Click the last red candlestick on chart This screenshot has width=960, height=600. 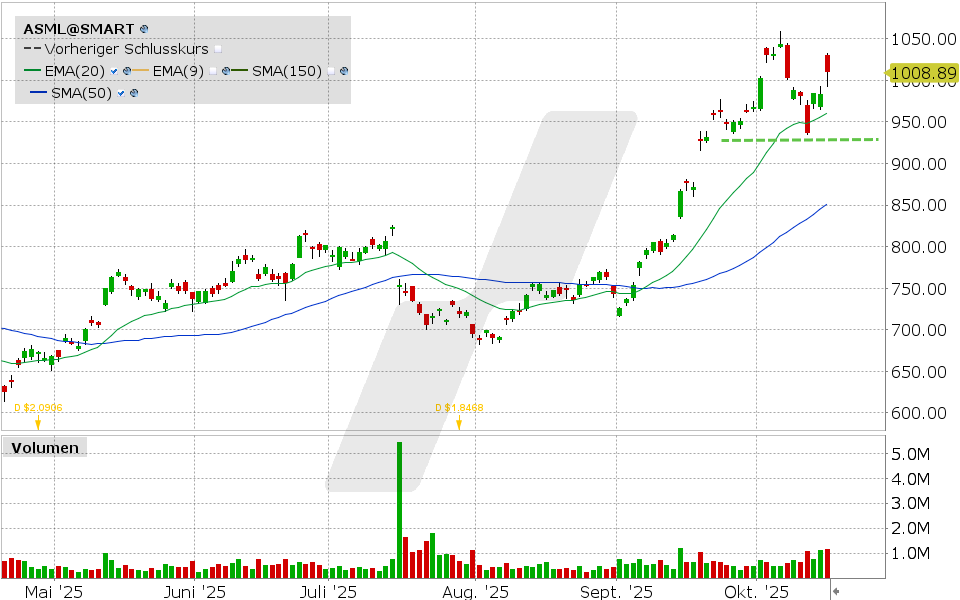pyautogui.click(x=828, y=63)
